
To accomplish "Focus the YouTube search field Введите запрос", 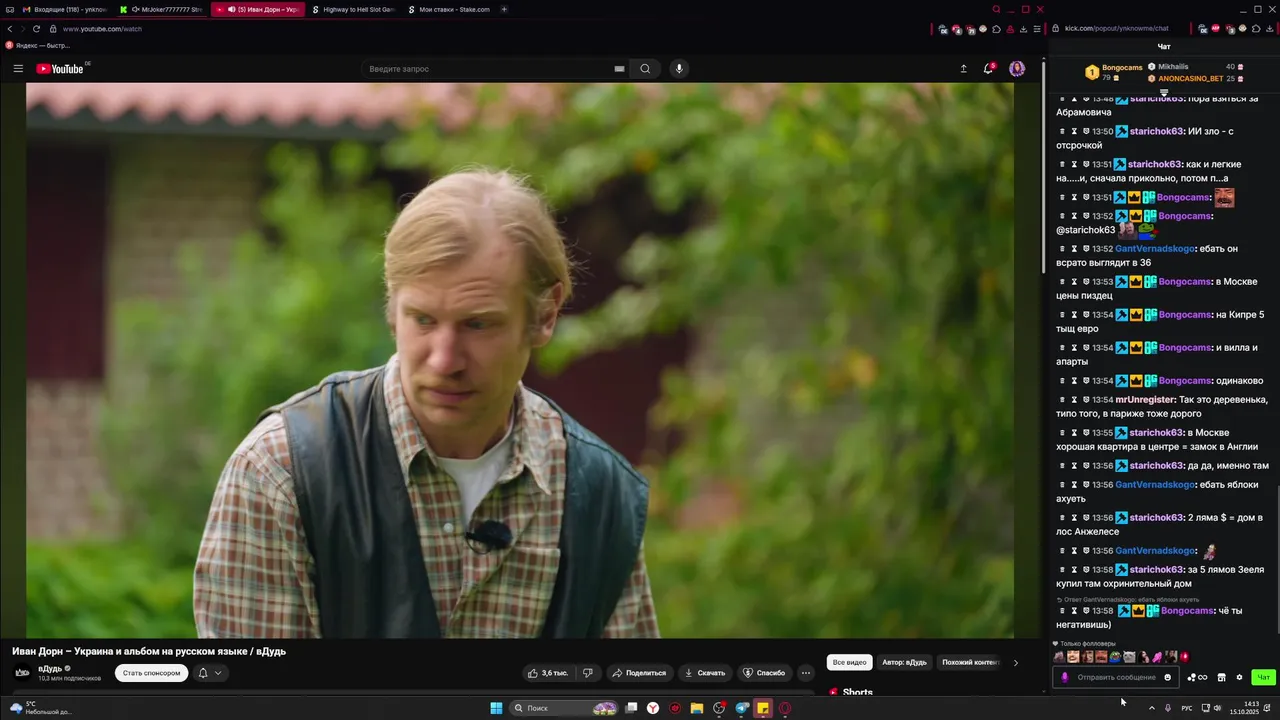I will pos(495,69).
